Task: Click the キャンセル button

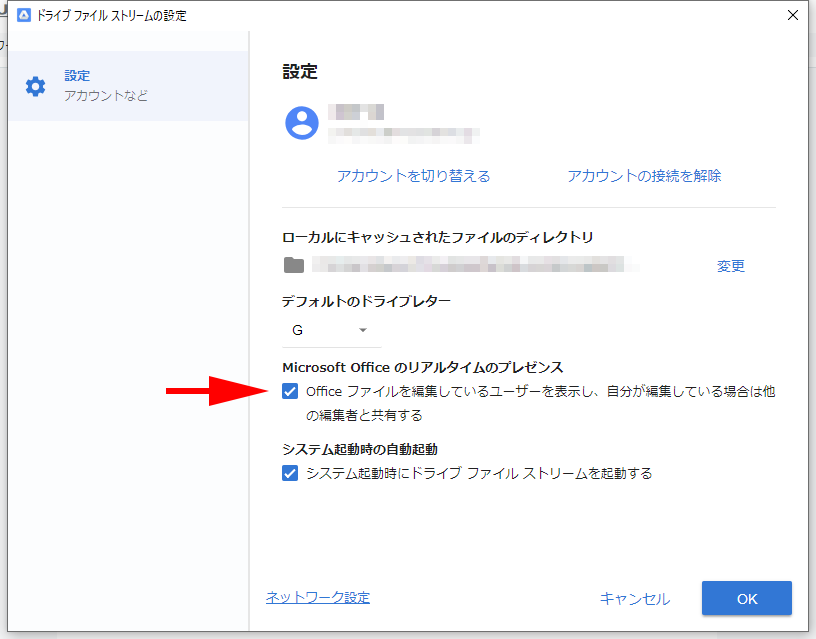Action: tap(635, 599)
